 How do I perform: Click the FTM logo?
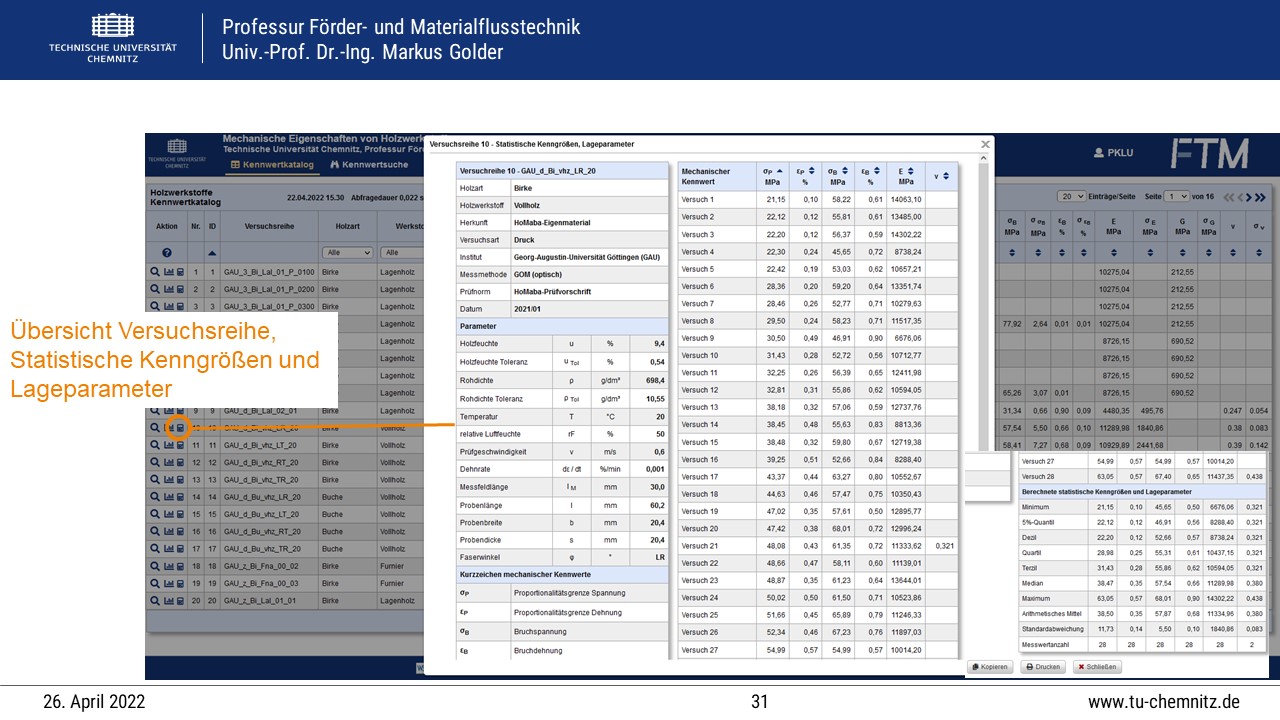[x=1209, y=153]
